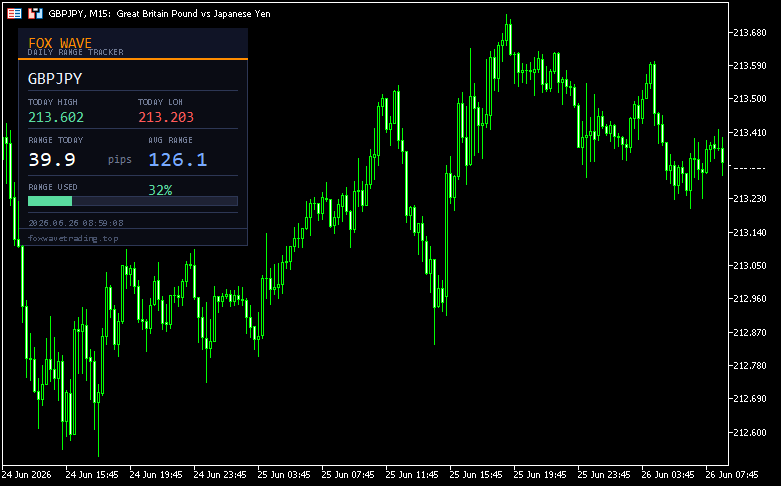Click the TODAY HIGH label
The image size is (781, 486).
[53, 102]
